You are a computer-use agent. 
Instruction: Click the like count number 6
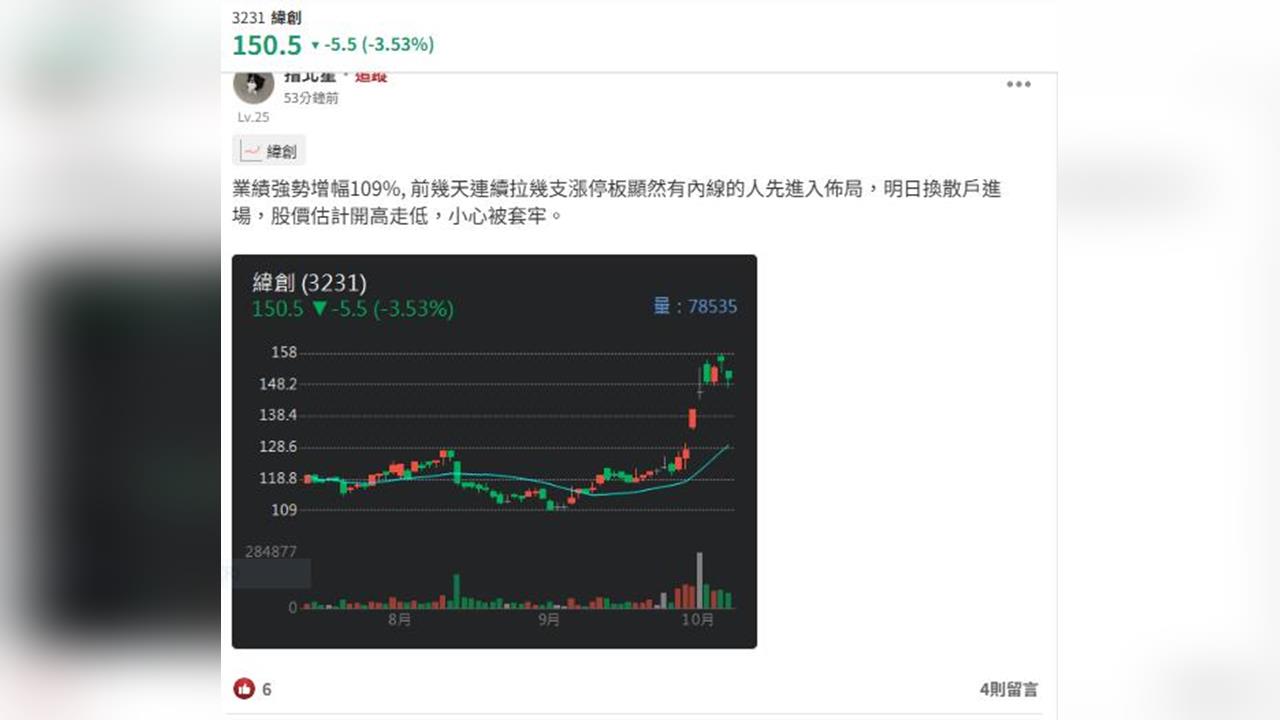[x=267, y=689]
